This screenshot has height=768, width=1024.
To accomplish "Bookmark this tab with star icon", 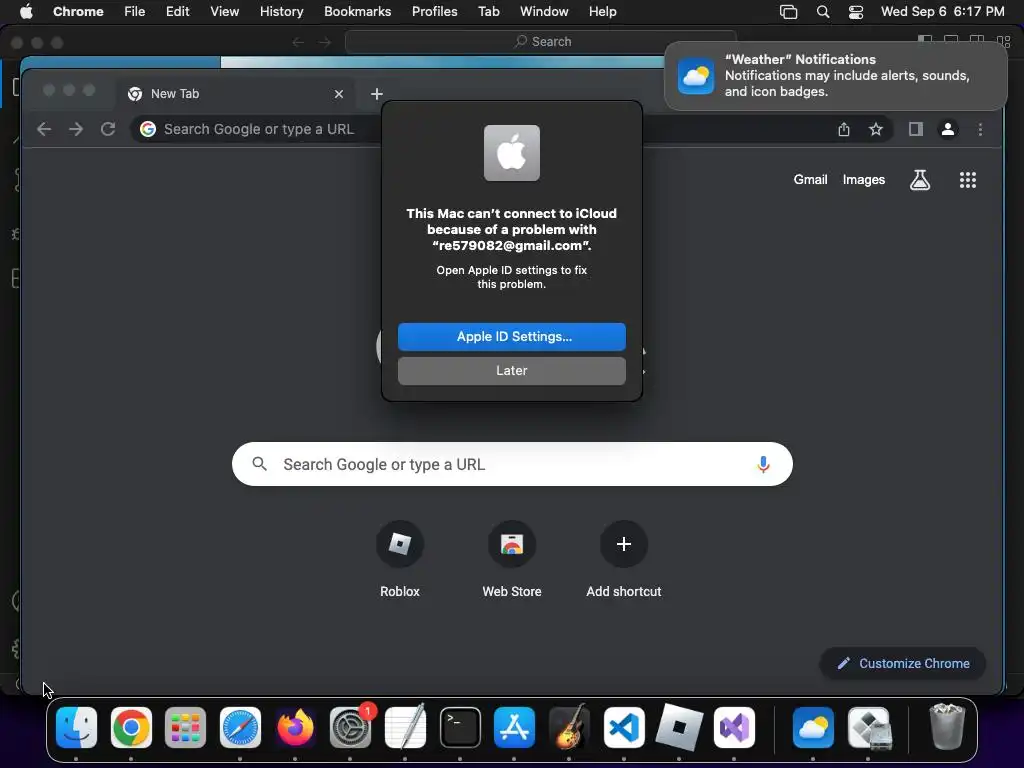I will click(876, 129).
